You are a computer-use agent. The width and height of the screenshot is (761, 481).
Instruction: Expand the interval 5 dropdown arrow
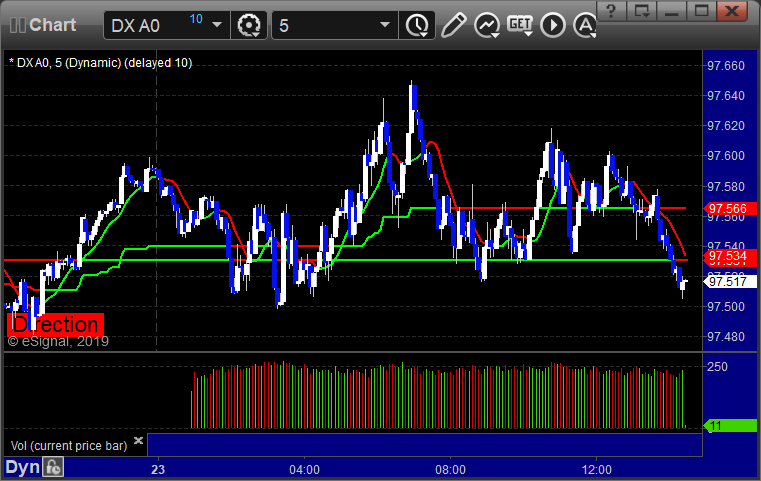pos(385,25)
